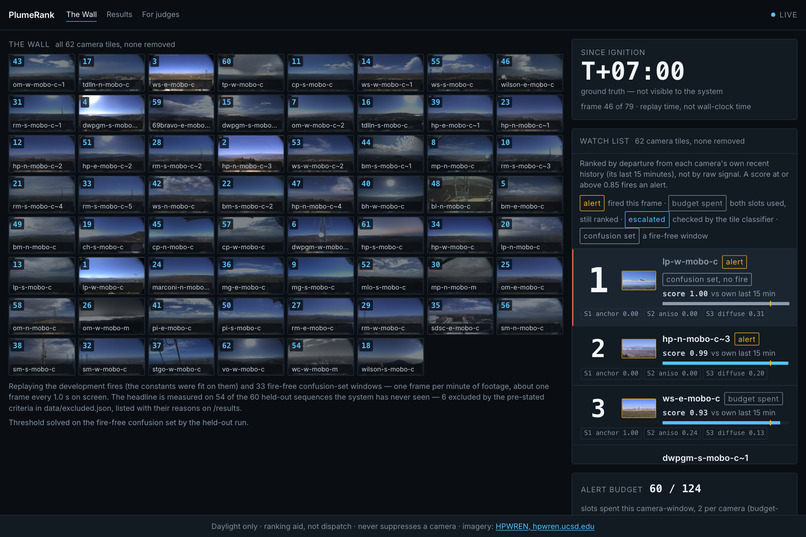The image size is (806, 537).
Task: Open the Results tab
Action: pyautogui.click(x=119, y=14)
